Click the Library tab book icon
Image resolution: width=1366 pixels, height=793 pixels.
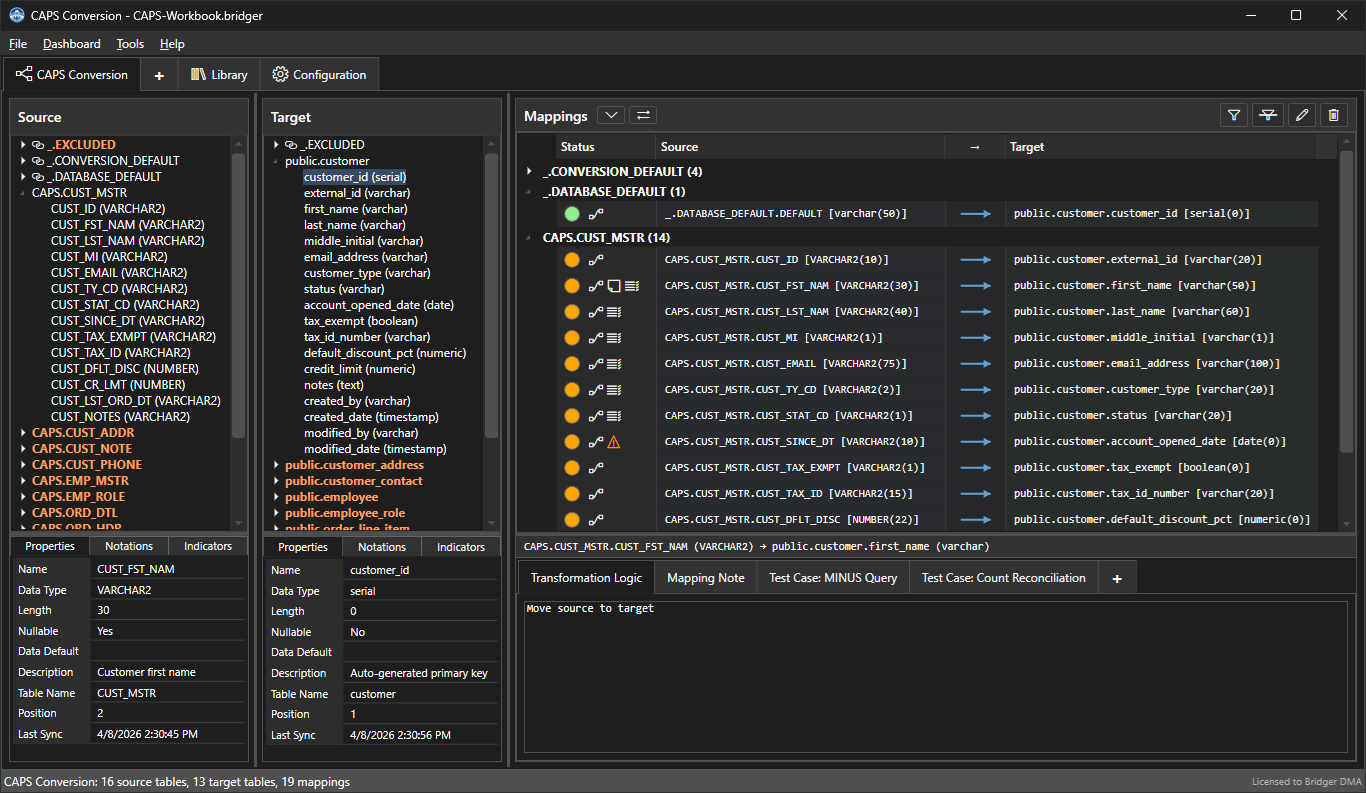[198, 74]
